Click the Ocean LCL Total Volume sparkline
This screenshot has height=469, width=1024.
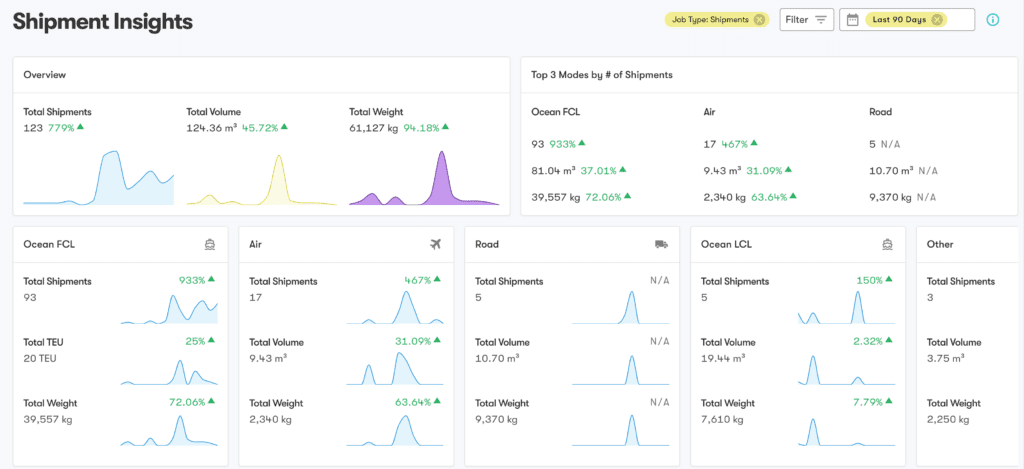click(x=846, y=369)
